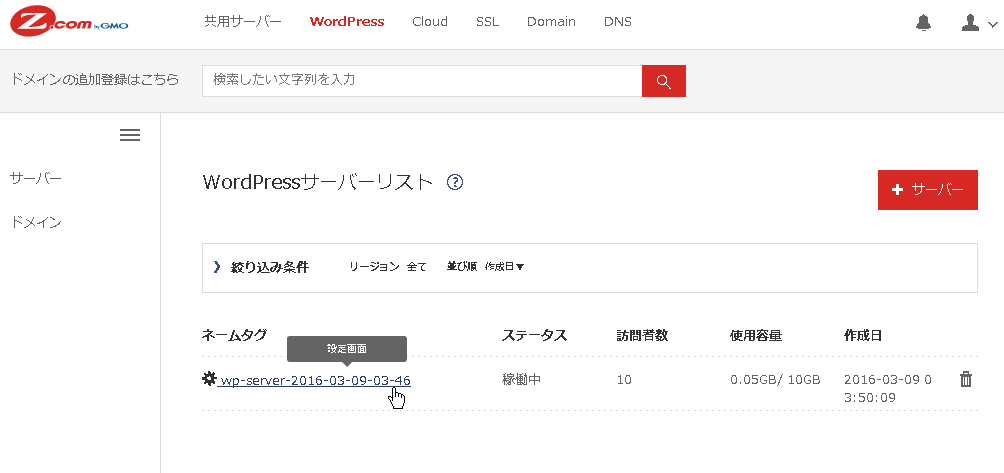Open the Cloud top menu item
This screenshot has height=473, width=1004.
[430, 22]
